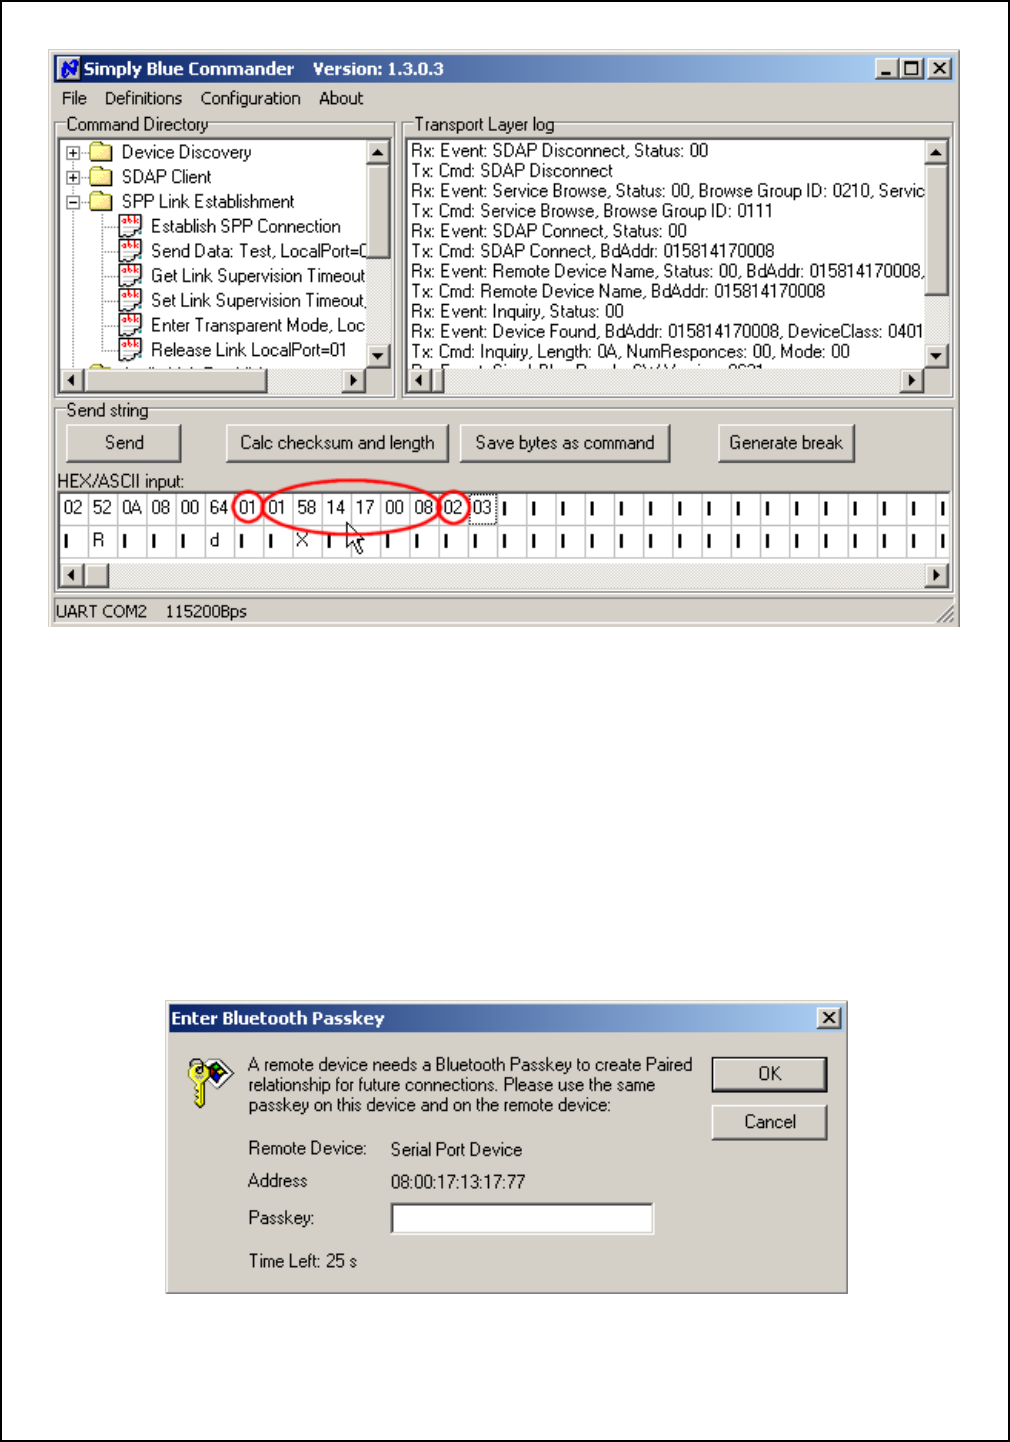
Task: Click Save bytes as command button
Action: [565, 443]
